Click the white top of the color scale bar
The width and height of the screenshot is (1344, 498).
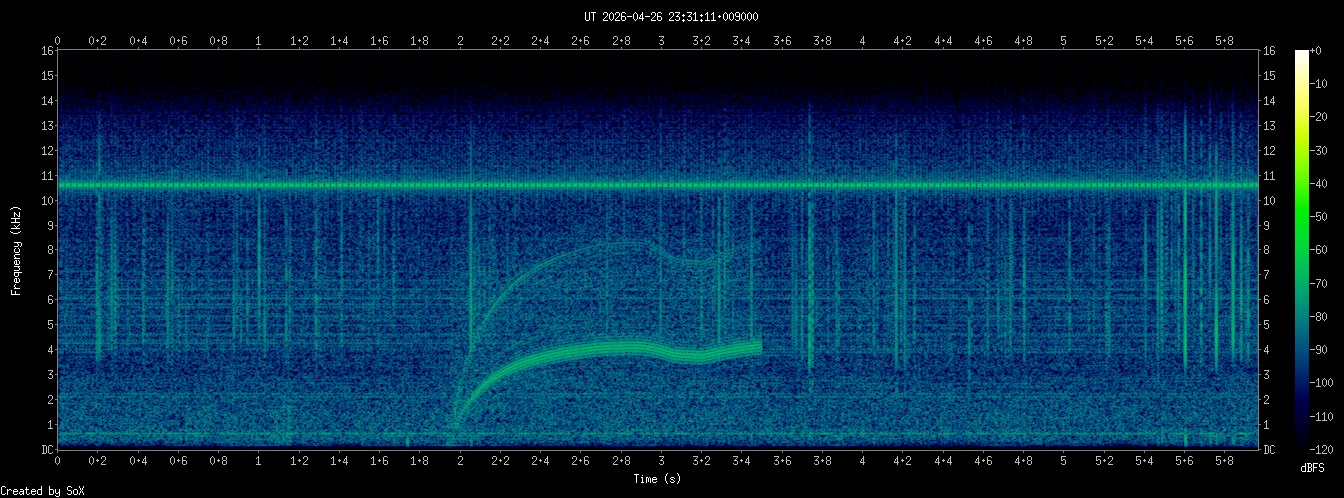tap(1301, 56)
